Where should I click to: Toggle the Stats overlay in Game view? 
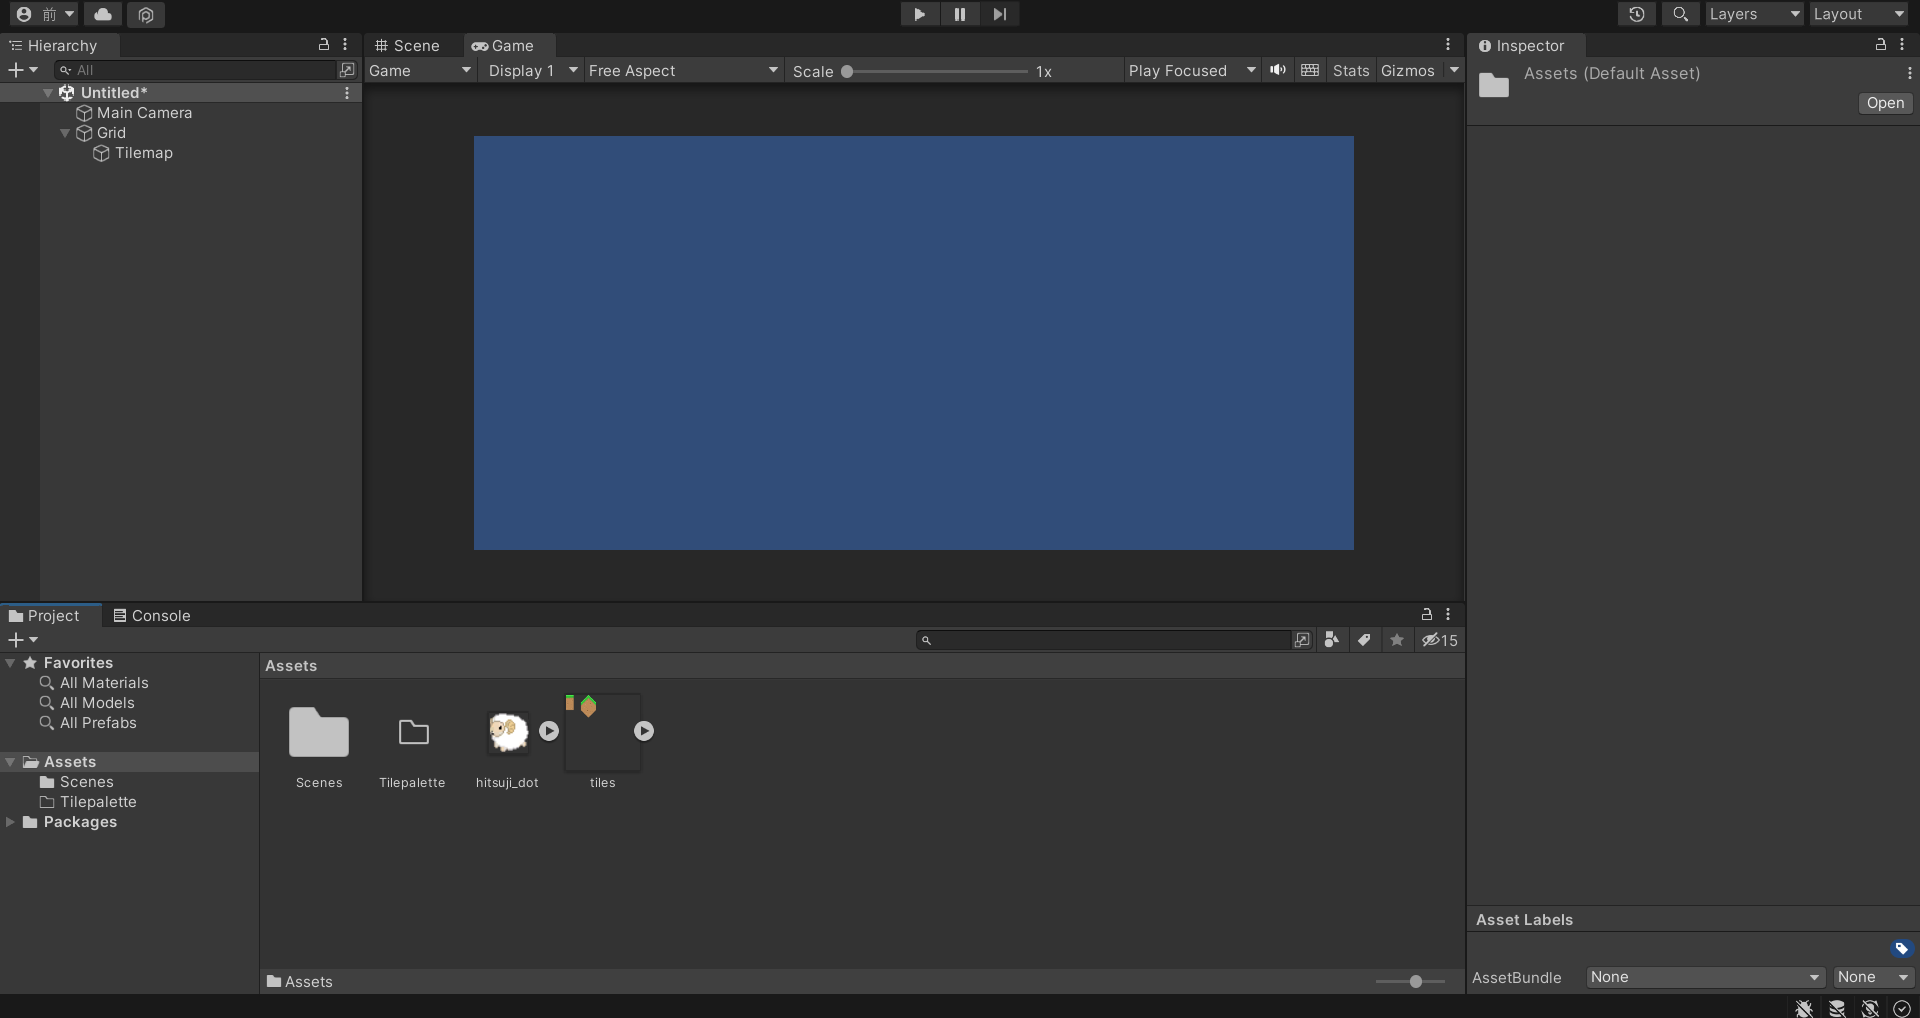pyautogui.click(x=1350, y=70)
